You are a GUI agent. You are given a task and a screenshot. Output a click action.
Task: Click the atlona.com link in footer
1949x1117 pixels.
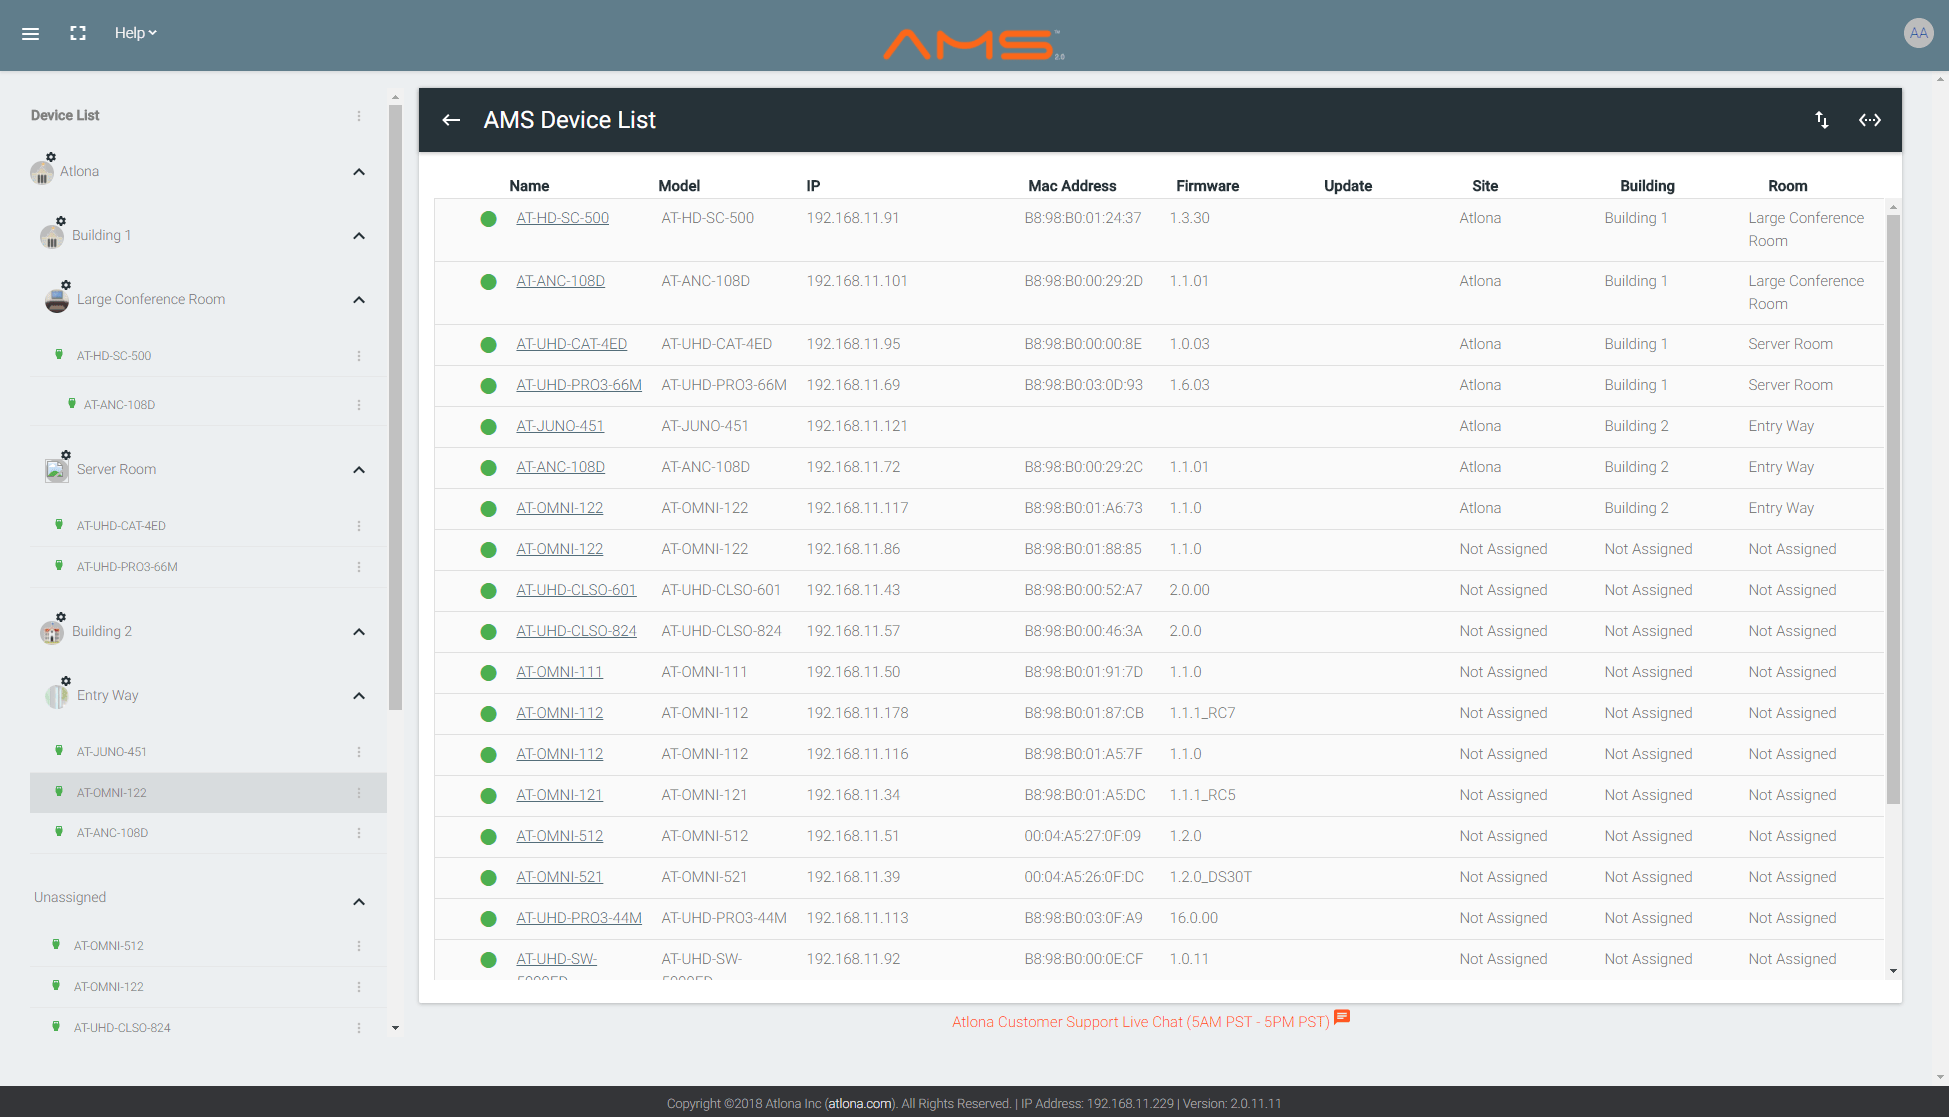click(859, 1104)
